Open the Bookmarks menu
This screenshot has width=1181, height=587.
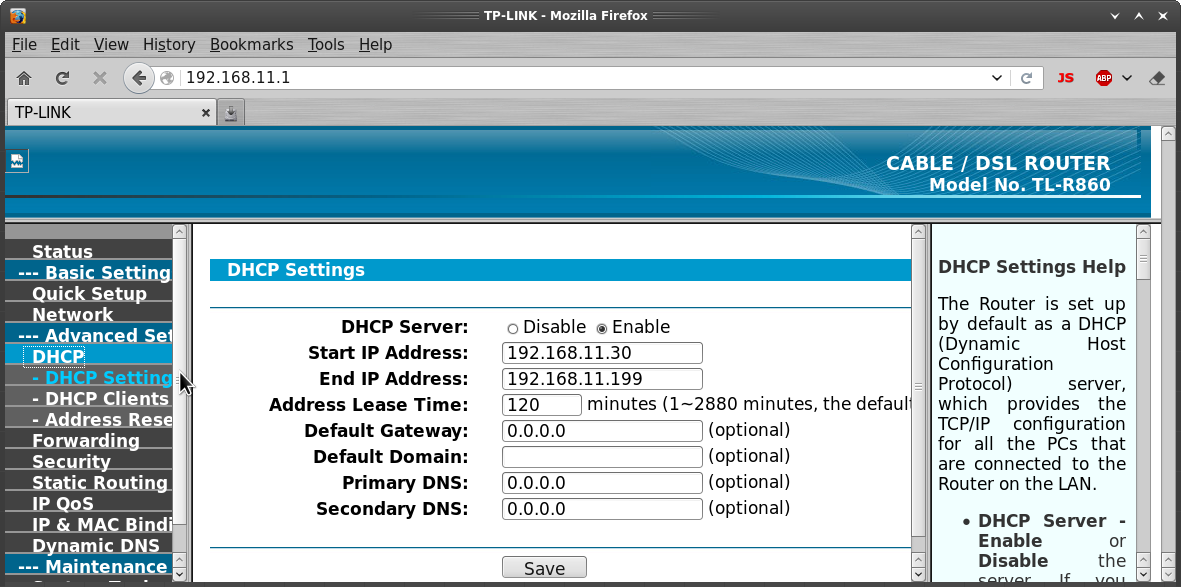coord(251,45)
